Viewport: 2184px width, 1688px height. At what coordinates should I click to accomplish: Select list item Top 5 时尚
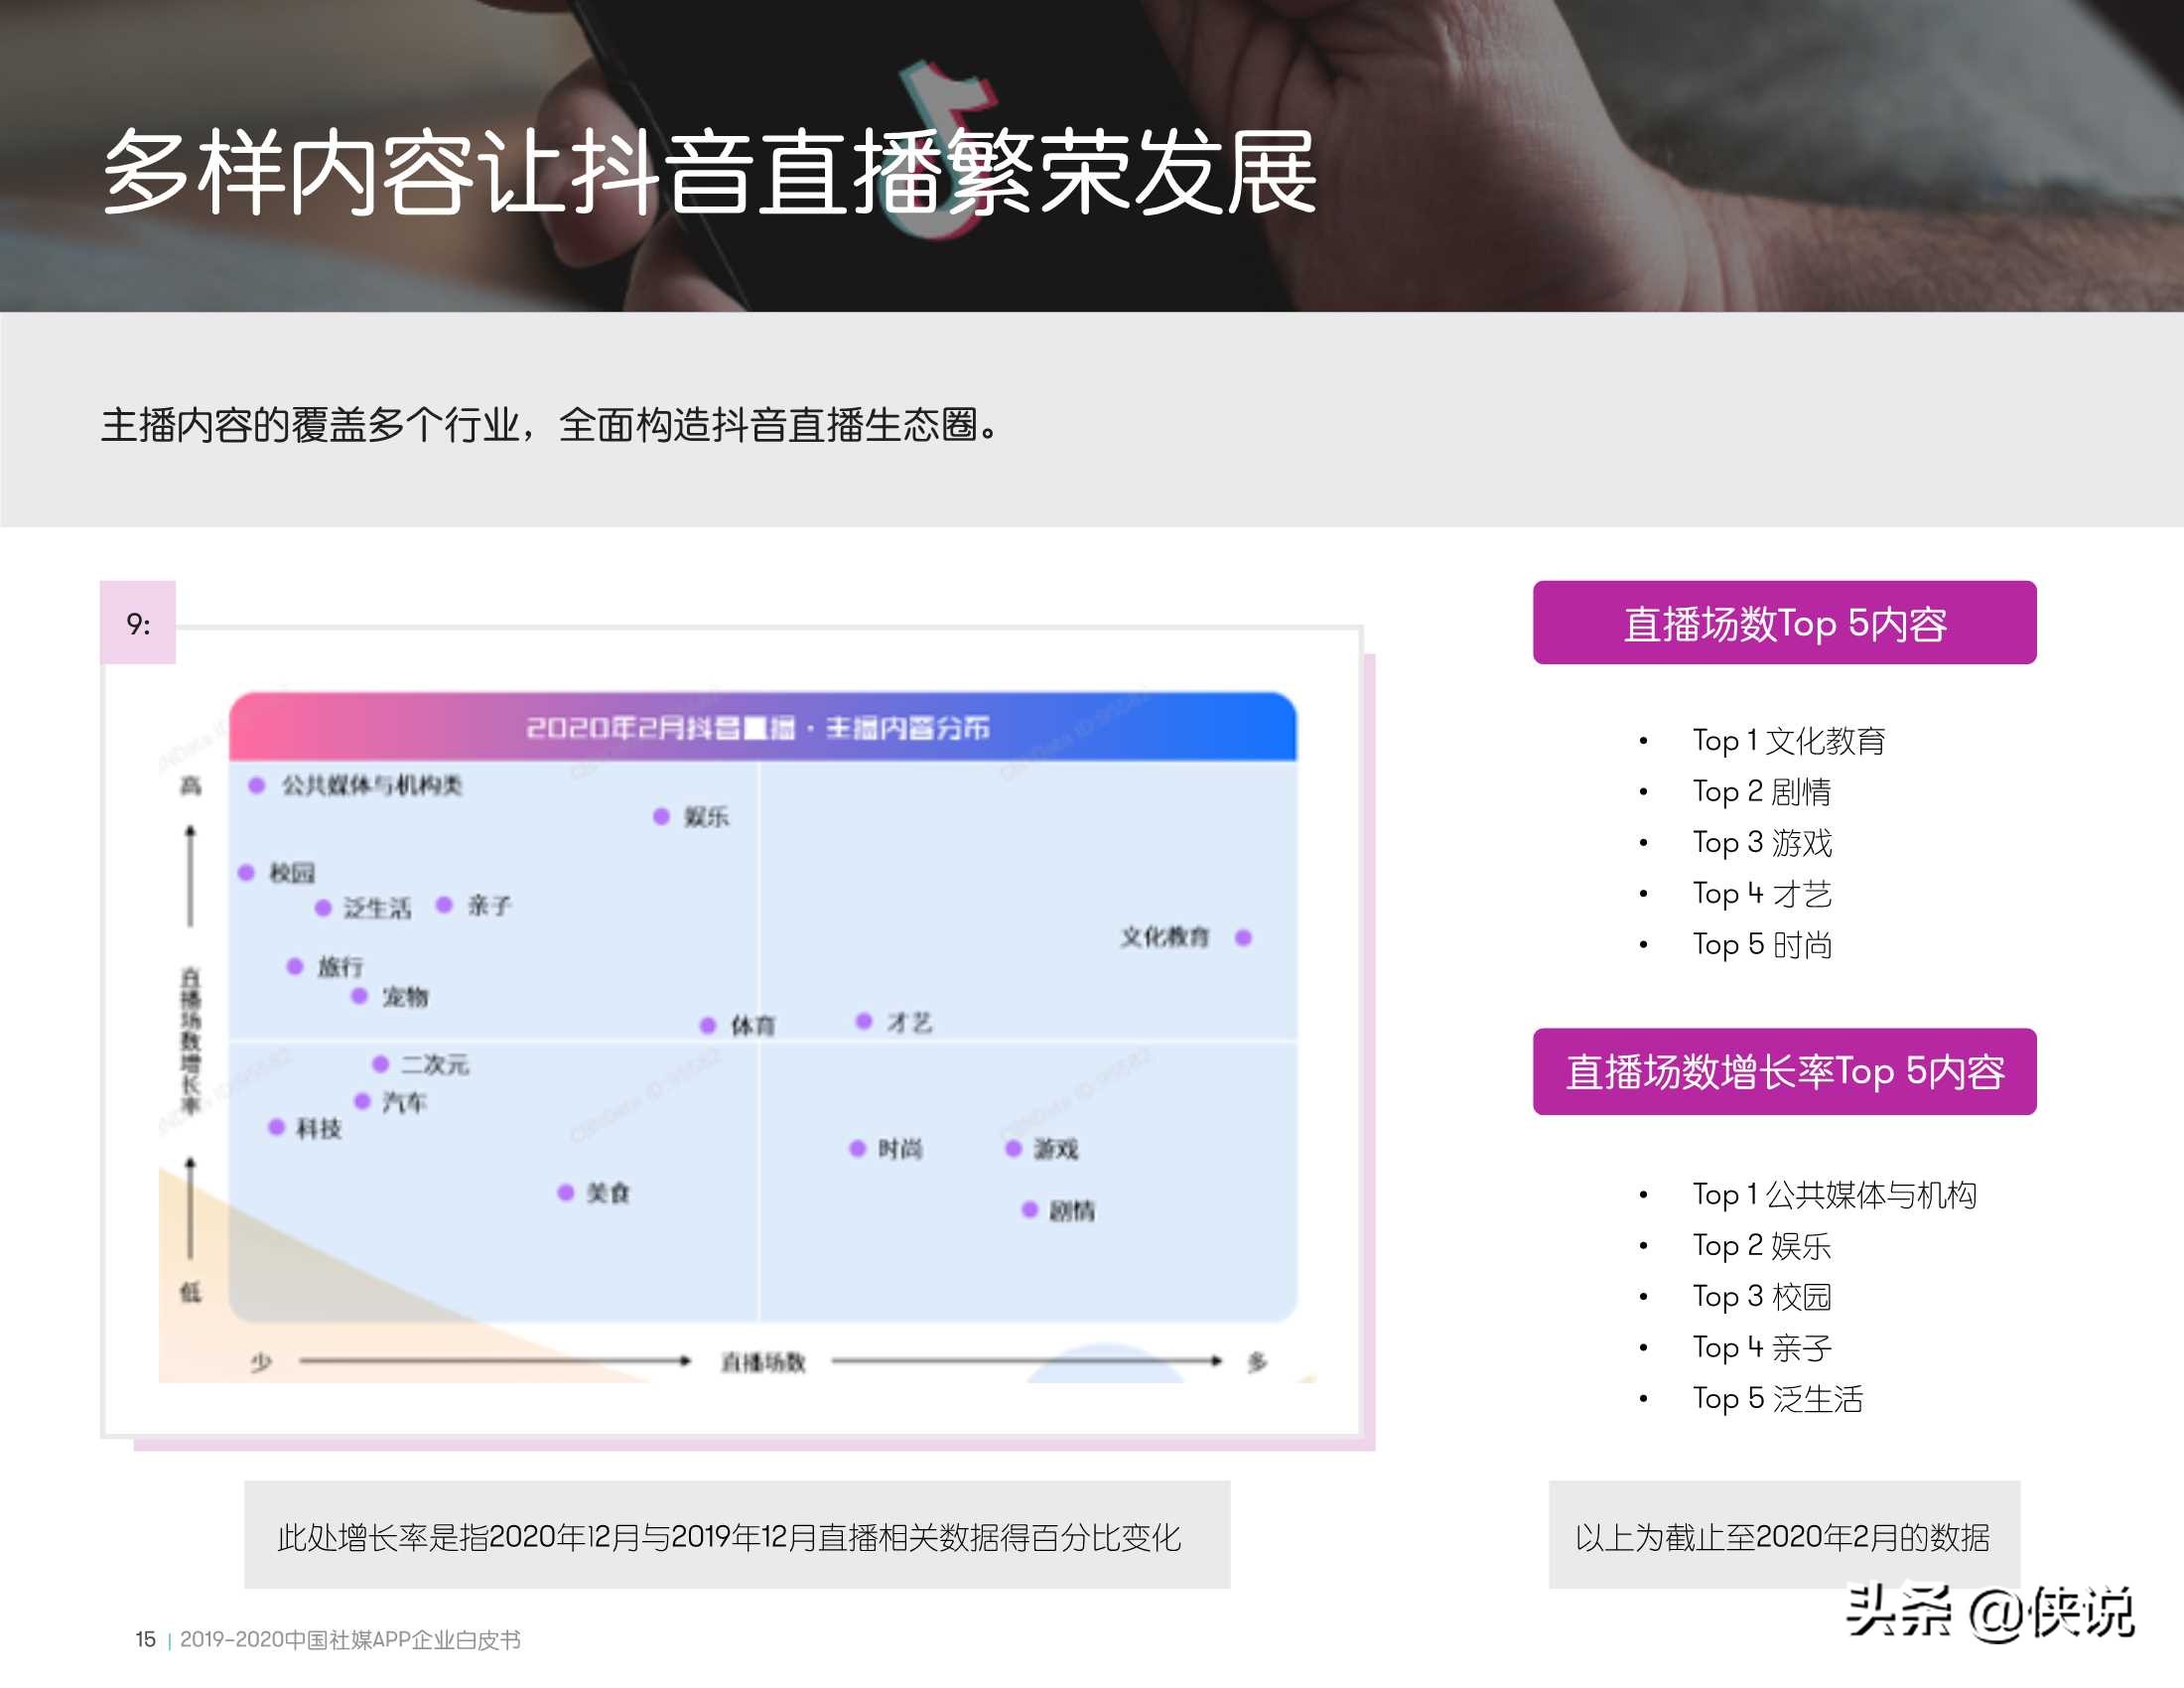tap(1761, 945)
